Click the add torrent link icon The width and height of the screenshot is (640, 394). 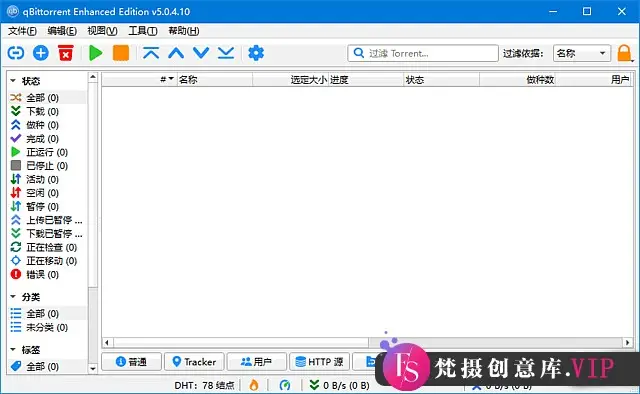pos(16,53)
